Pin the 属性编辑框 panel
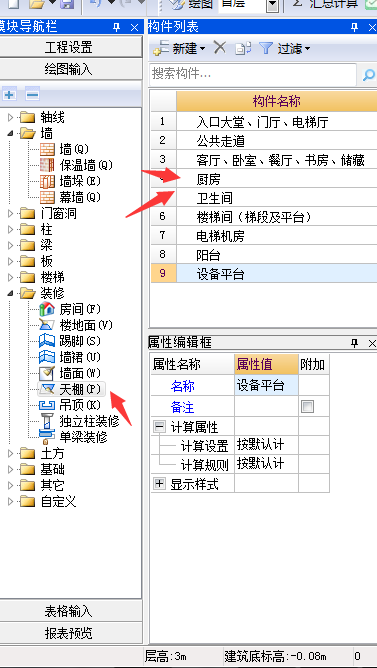This screenshot has width=377, height=668. 354,343
